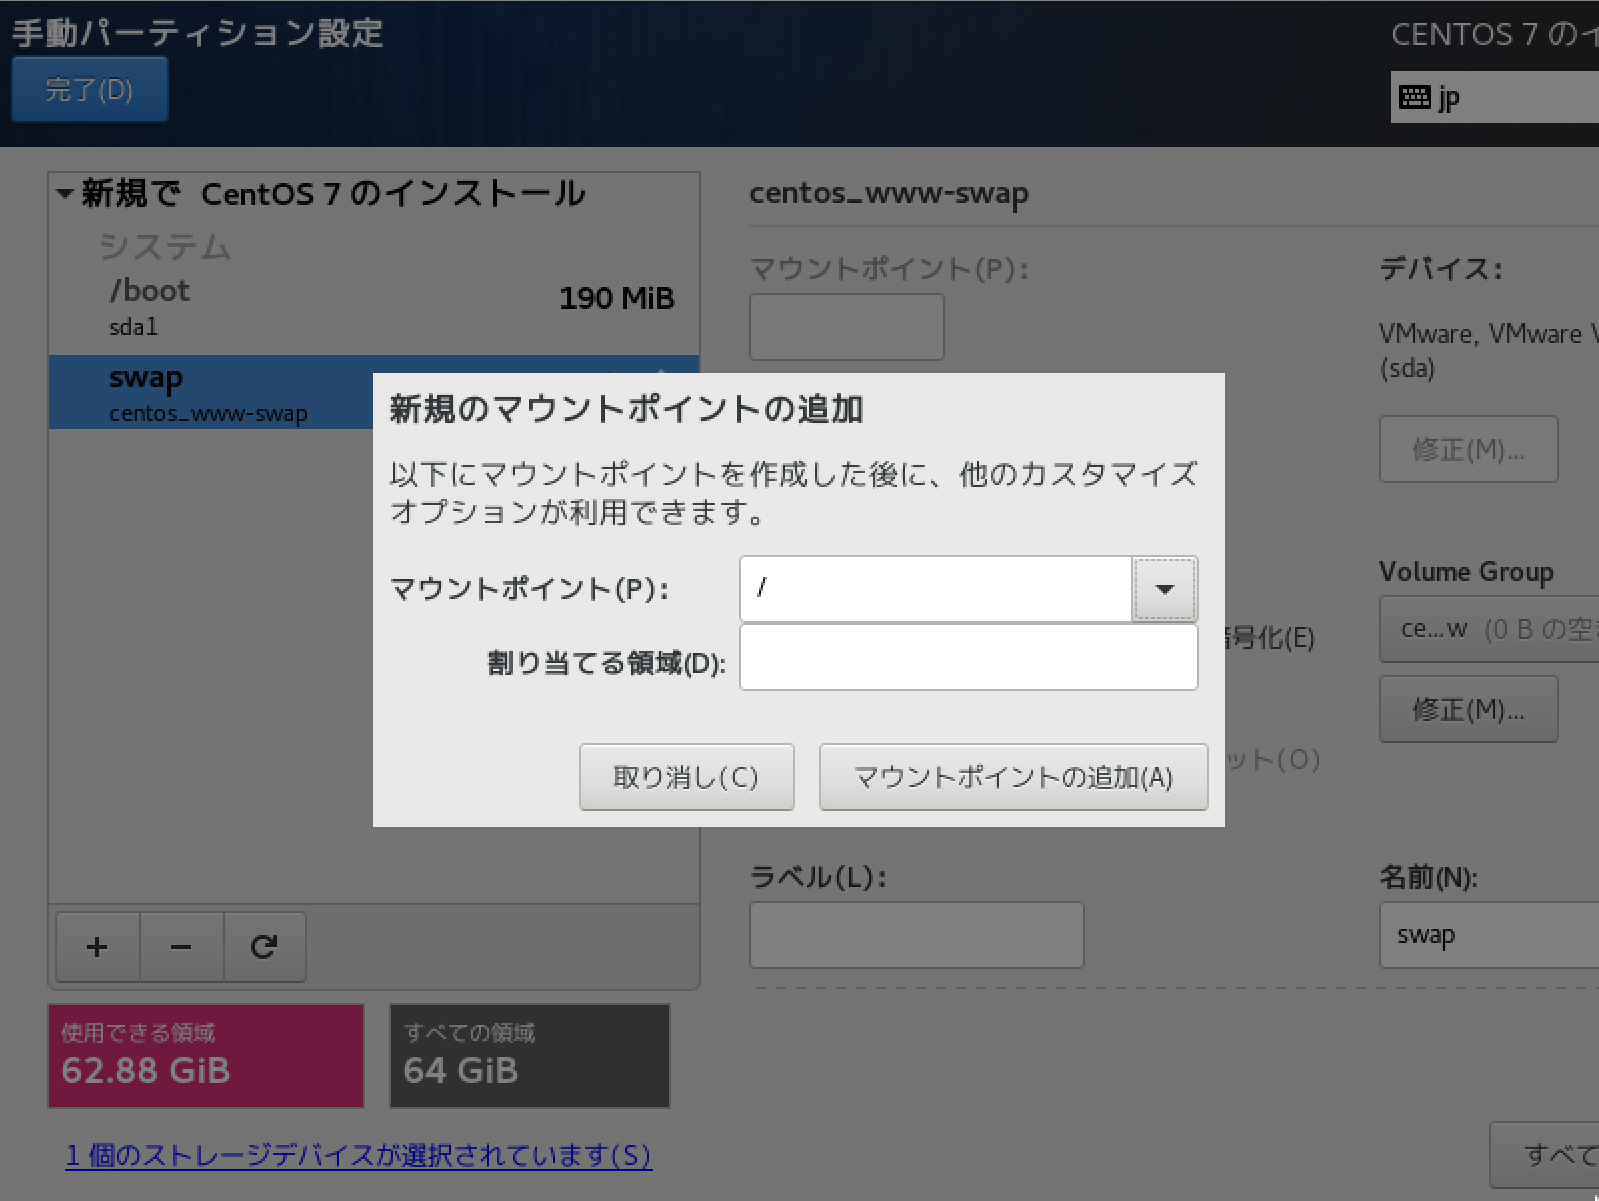Click the マウントポイント field in the dialog

(x=936, y=589)
